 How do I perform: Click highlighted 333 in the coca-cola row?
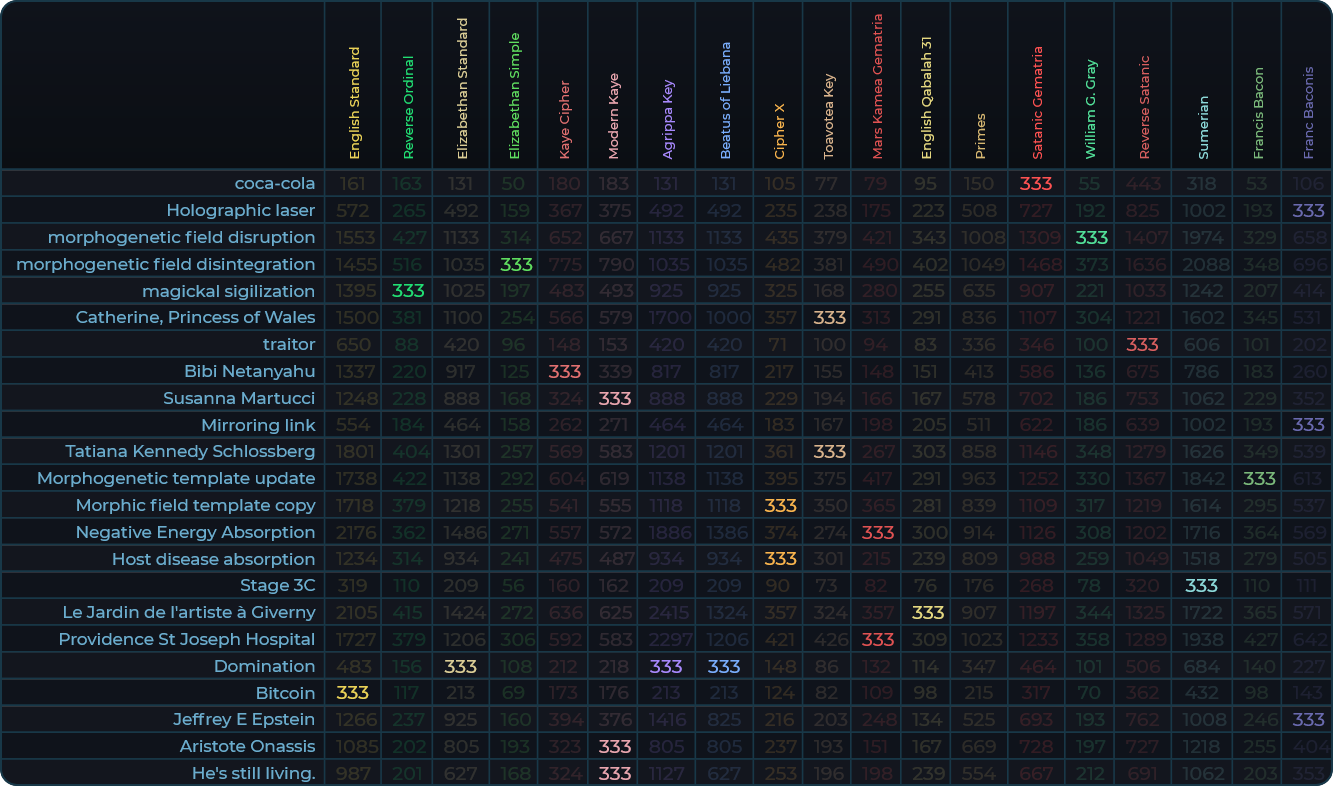[1036, 183]
